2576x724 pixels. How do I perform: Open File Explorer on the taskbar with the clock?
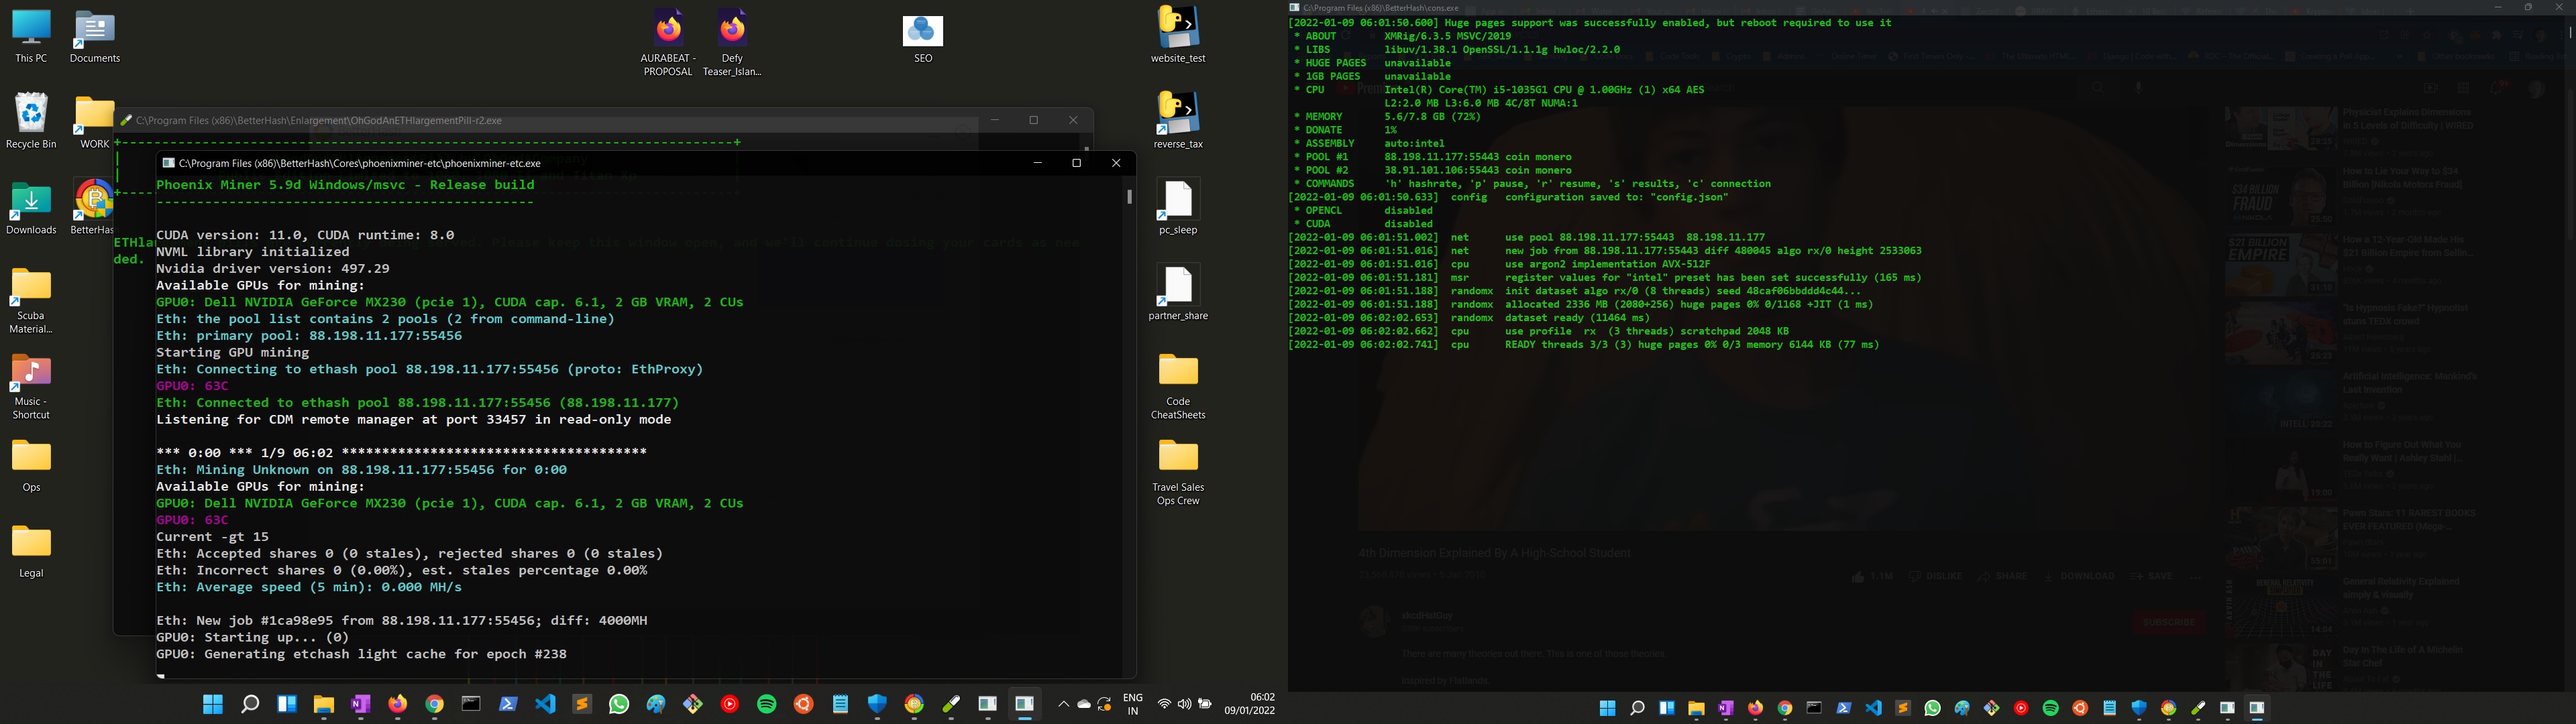pos(323,704)
